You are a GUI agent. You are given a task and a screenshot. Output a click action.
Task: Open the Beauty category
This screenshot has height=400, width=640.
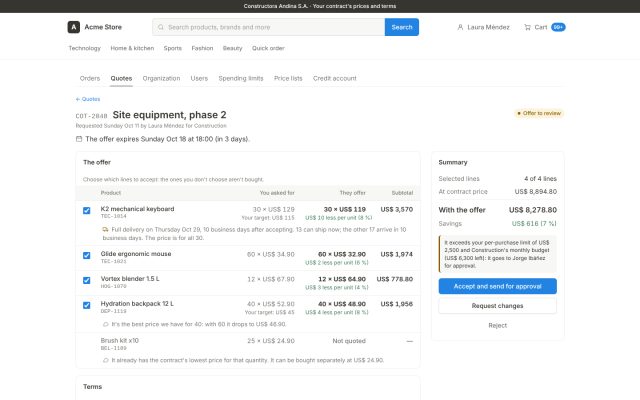point(233,48)
